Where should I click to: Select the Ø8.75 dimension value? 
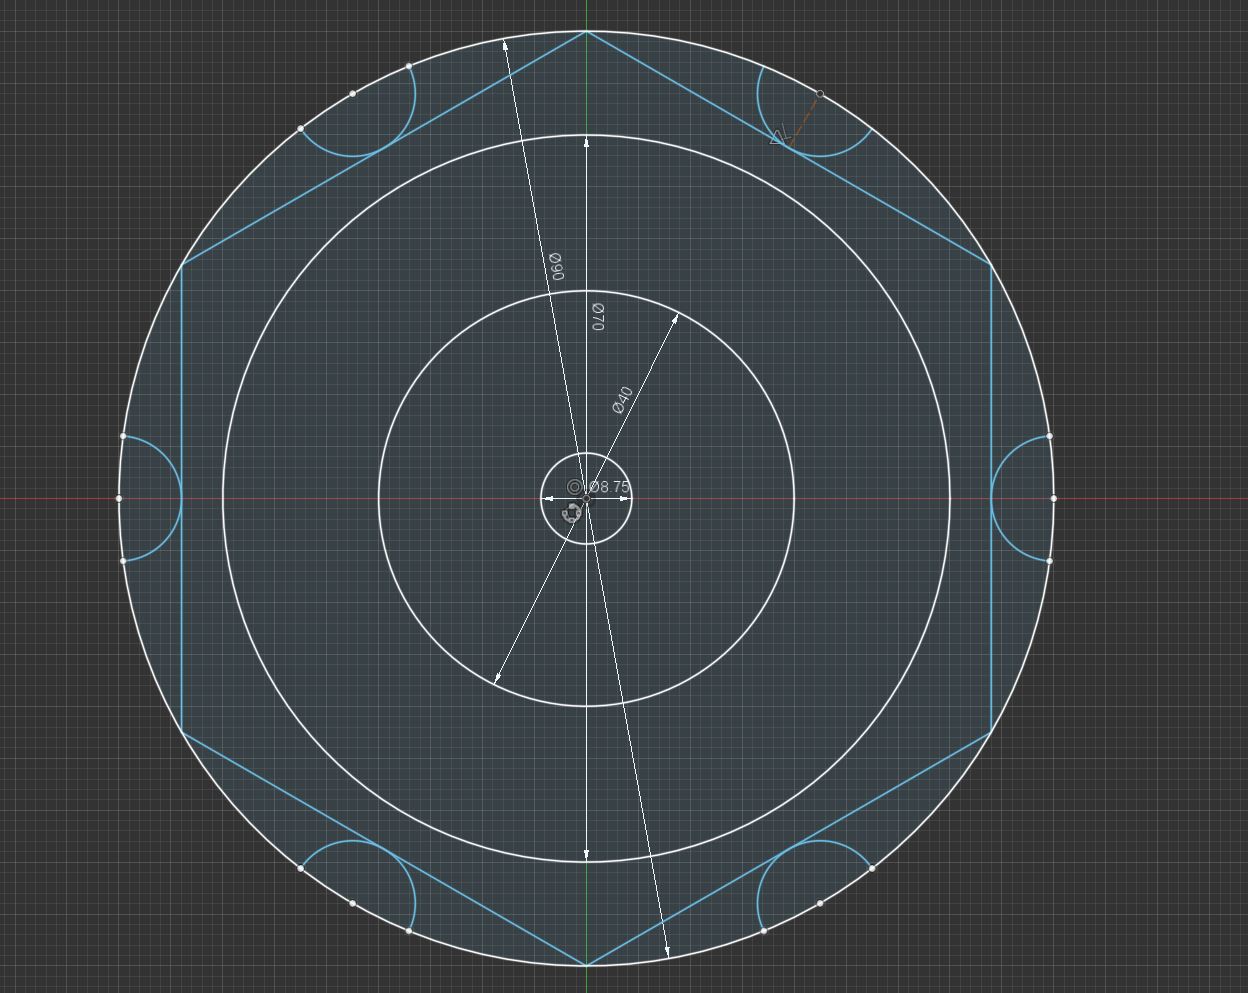[611, 488]
